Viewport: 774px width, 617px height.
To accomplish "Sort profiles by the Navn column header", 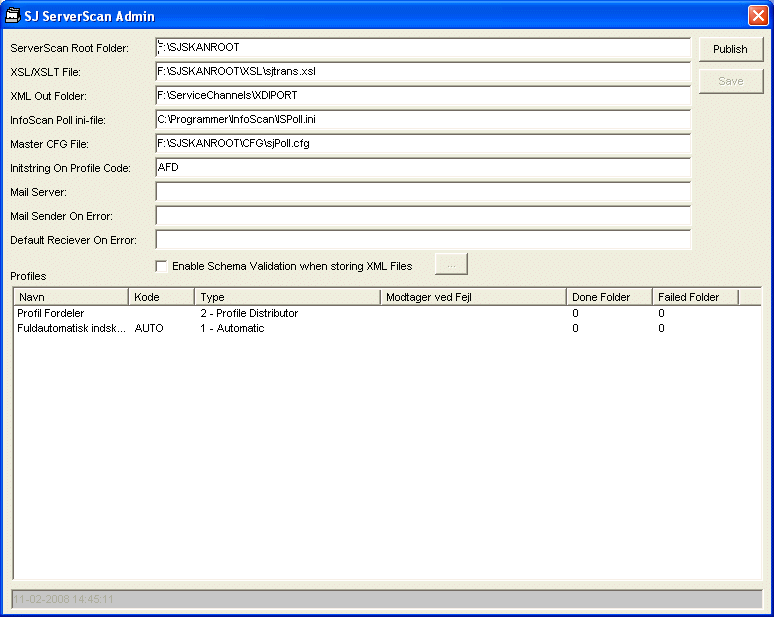I will click(71, 297).
